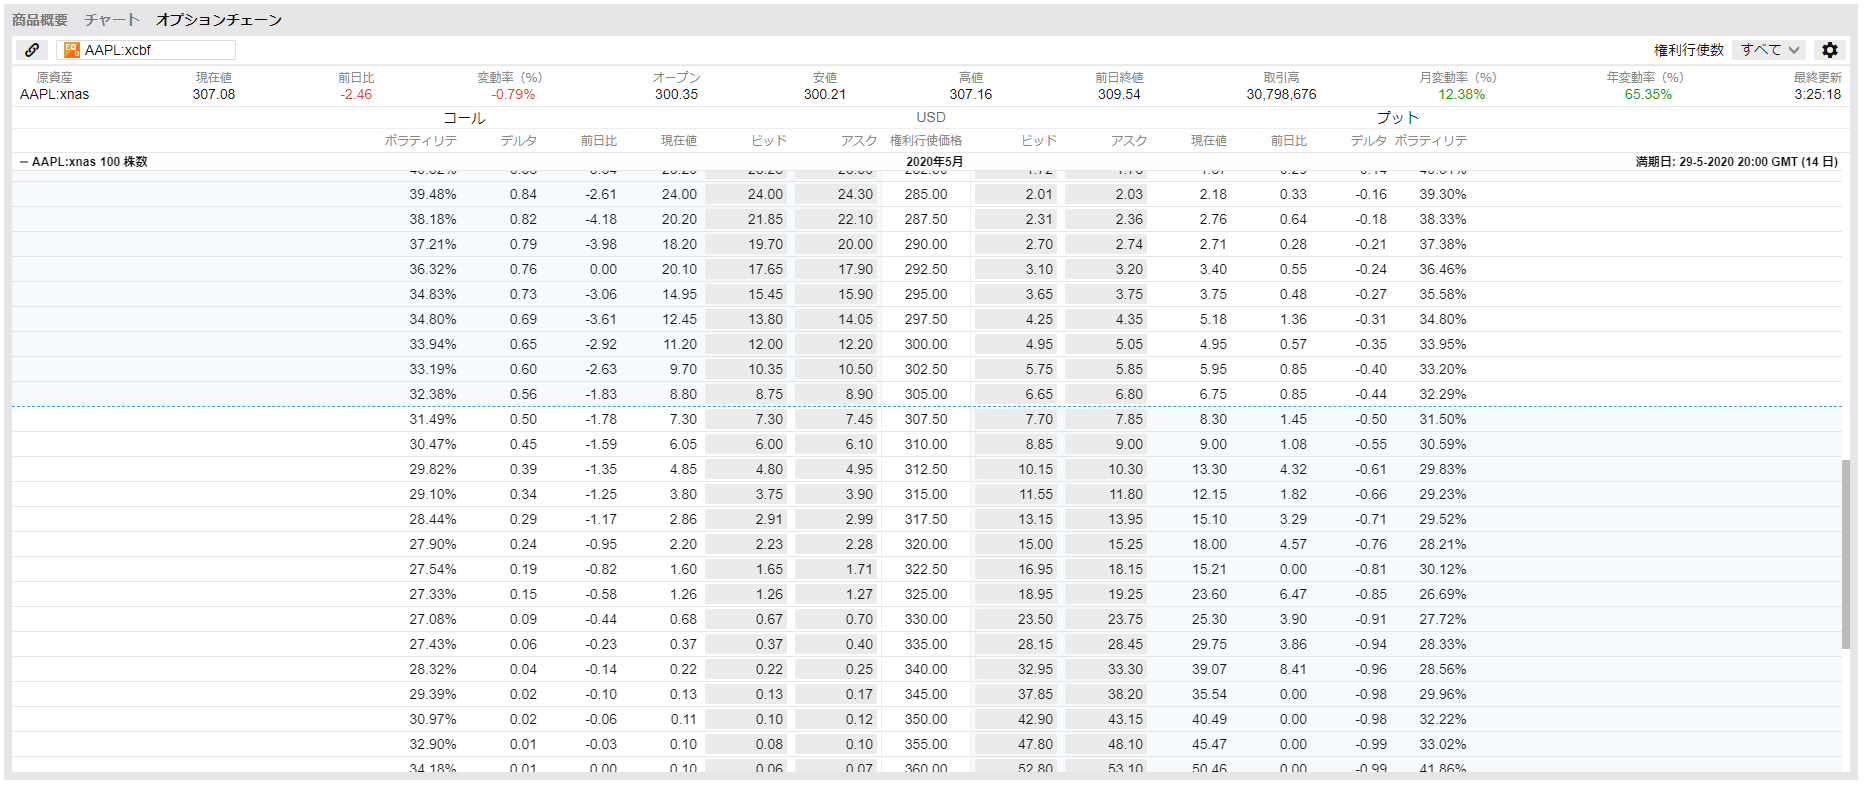Click the vertical scrollbar thumb on the right
The width and height of the screenshot is (1866, 787).
click(x=1846, y=555)
